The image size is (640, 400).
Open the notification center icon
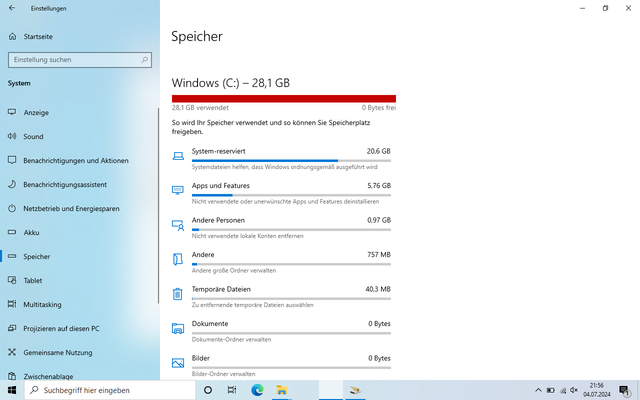tap(624, 391)
